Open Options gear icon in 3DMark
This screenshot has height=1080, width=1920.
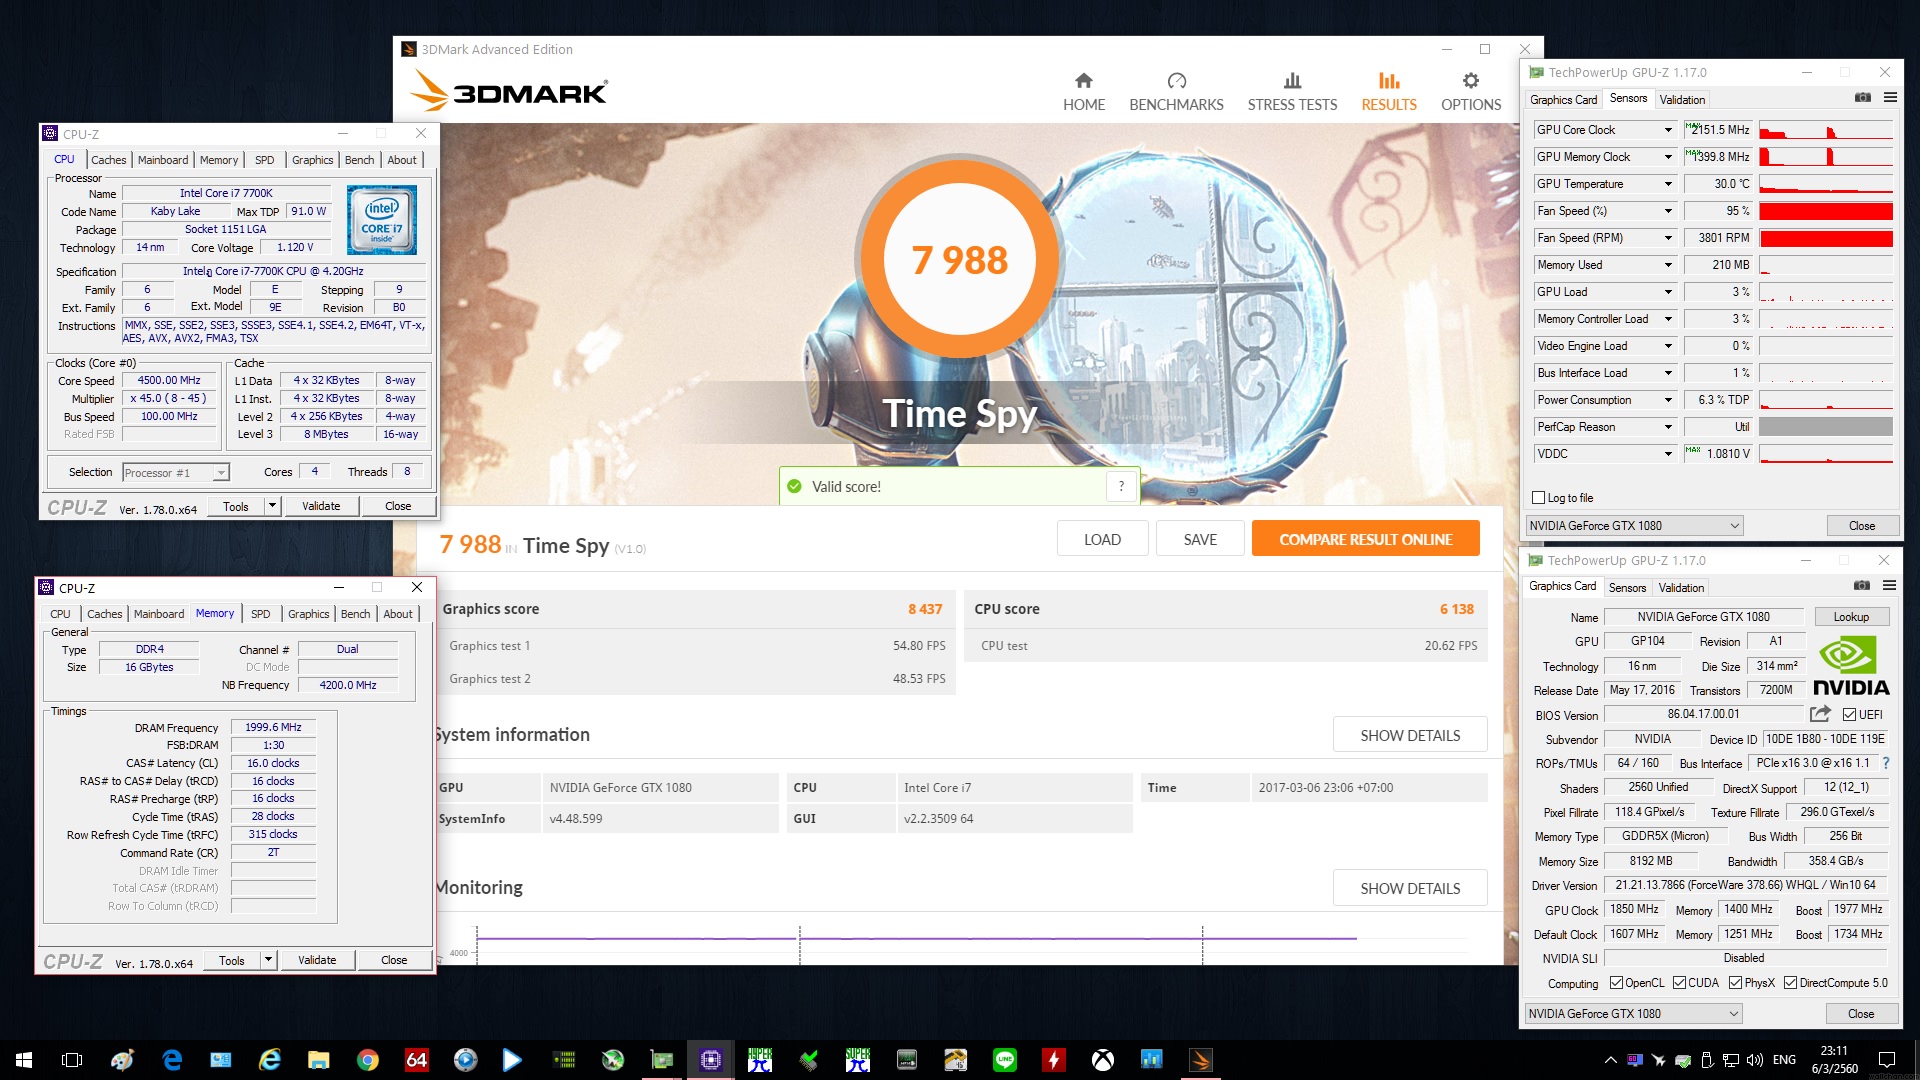pos(1470,80)
